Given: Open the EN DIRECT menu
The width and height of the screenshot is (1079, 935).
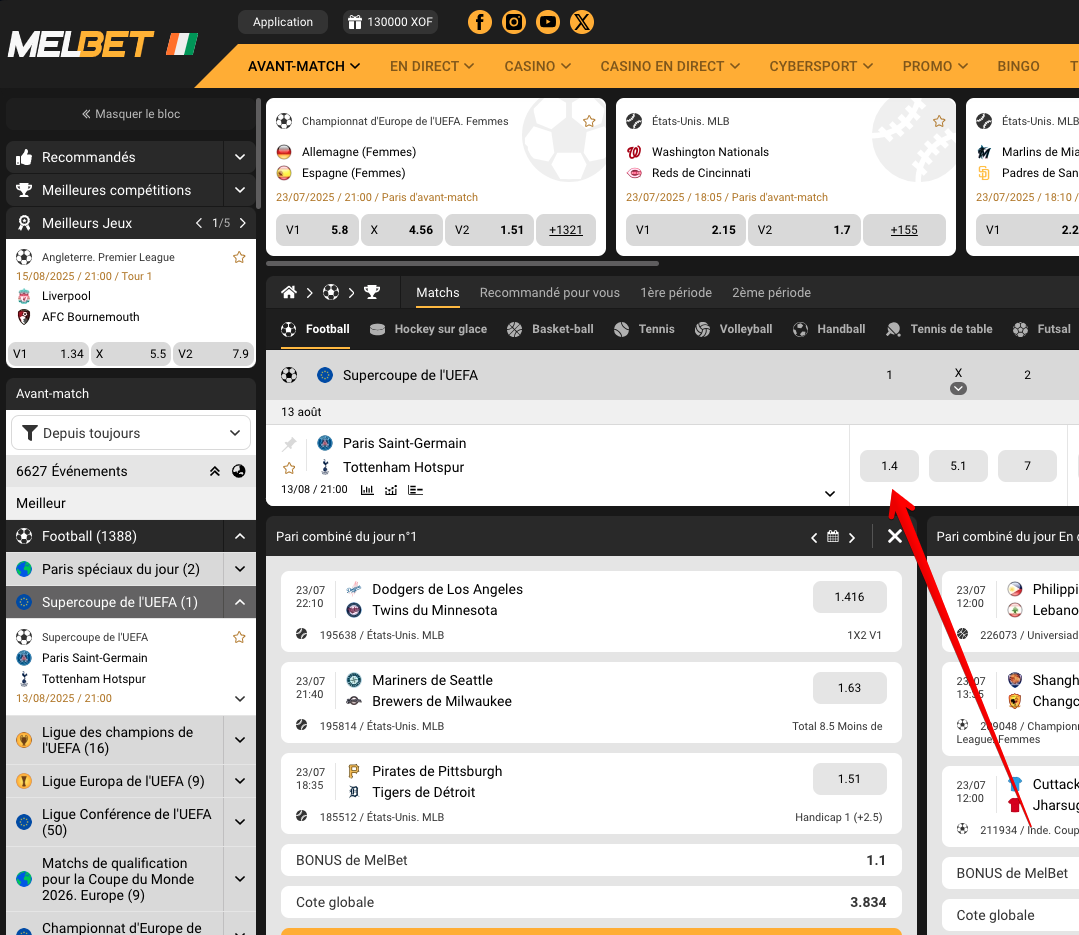Looking at the screenshot, I should coord(431,66).
